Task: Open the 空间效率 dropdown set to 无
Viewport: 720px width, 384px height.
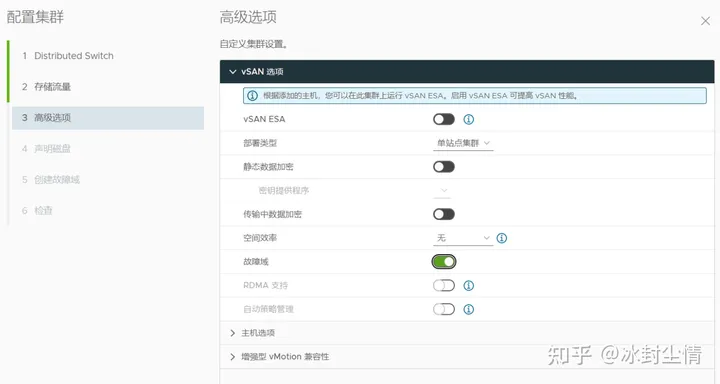Action: 463,238
